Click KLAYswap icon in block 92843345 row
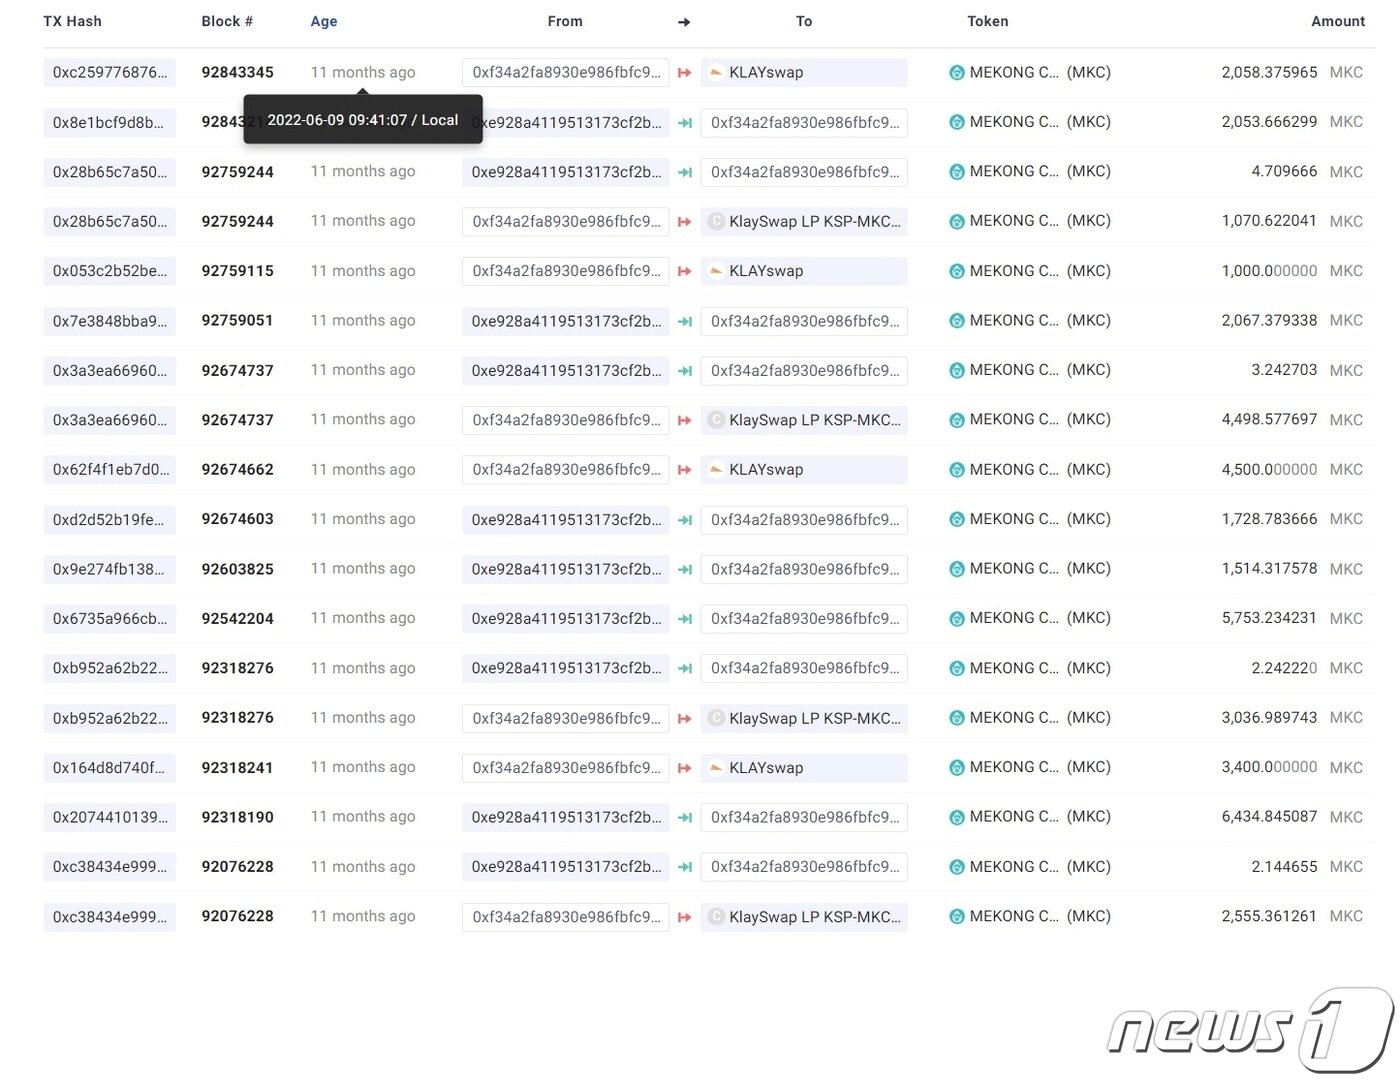1400x1085 pixels. [x=716, y=72]
